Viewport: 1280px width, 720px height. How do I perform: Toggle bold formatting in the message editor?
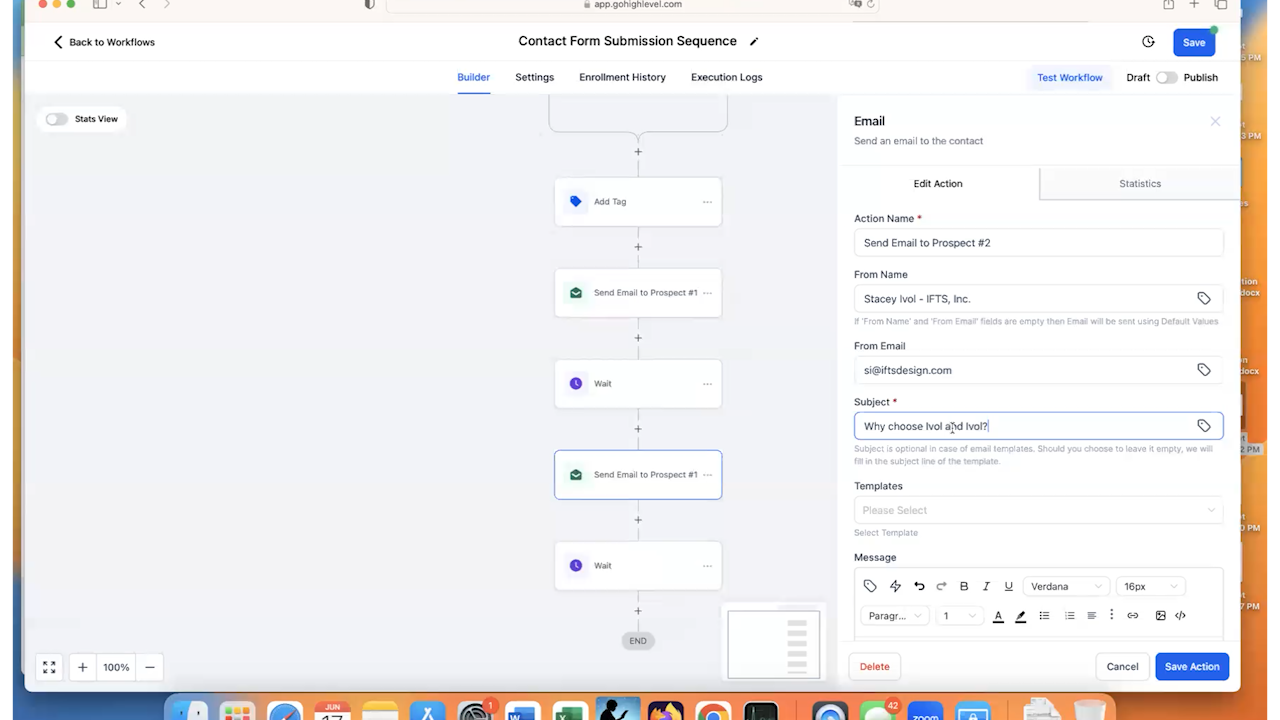963,586
